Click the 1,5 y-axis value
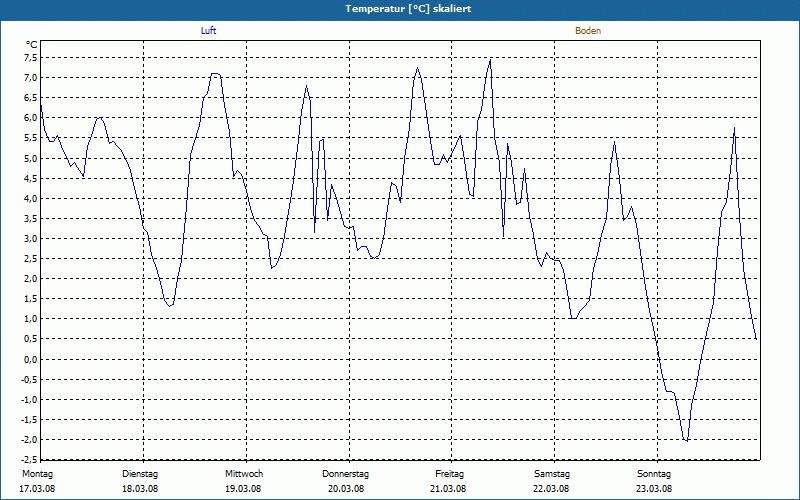This screenshot has width=800, height=500. 31,299
